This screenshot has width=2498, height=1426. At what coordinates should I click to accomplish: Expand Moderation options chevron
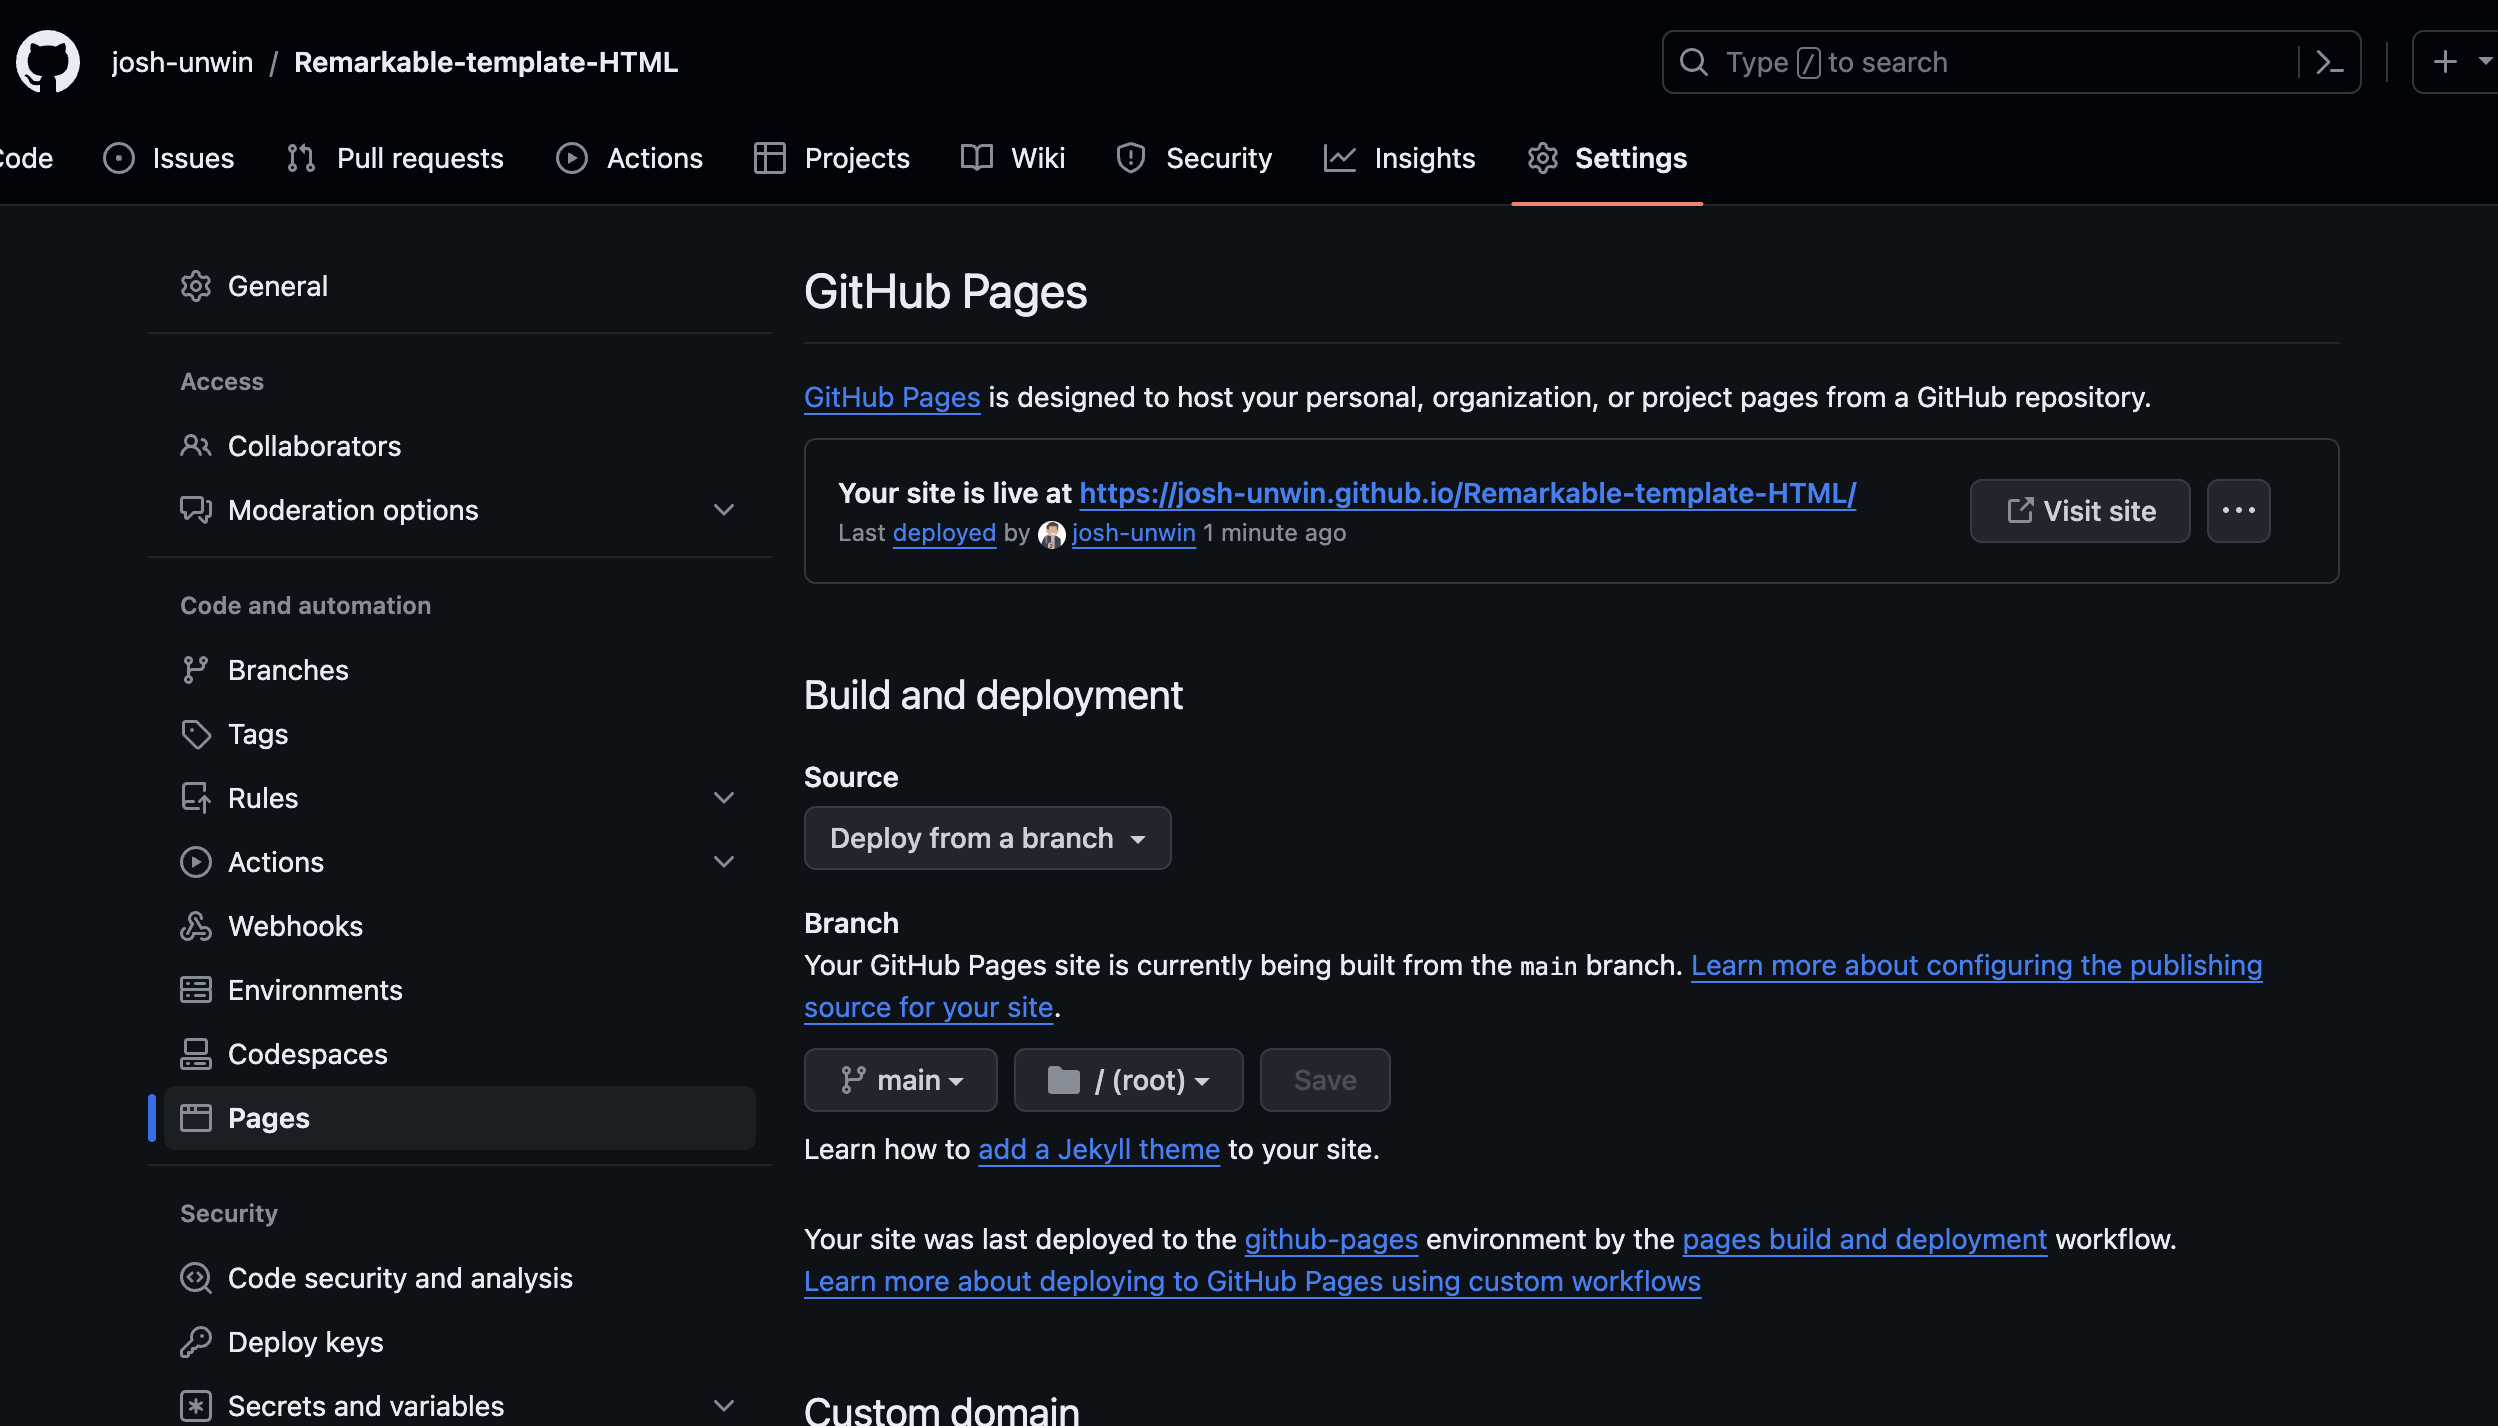724,510
